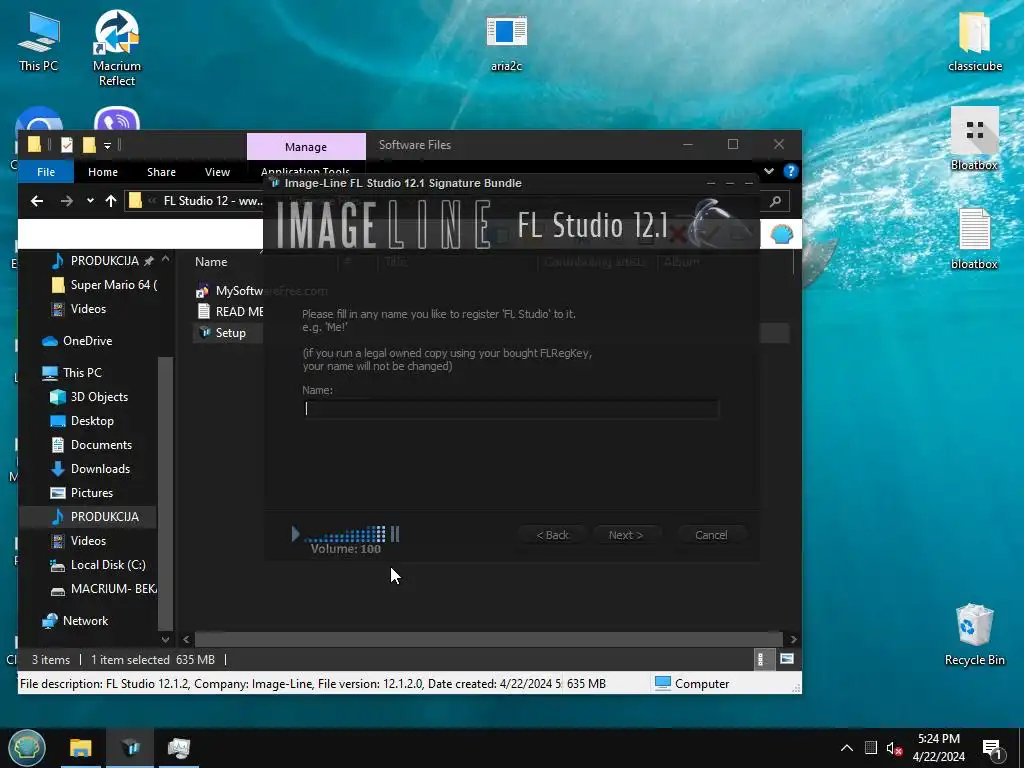The width and height of the screenshot is (1024, 768).
Task: Switch to the Home ribbon tab
Action: (x=103, y=172)
